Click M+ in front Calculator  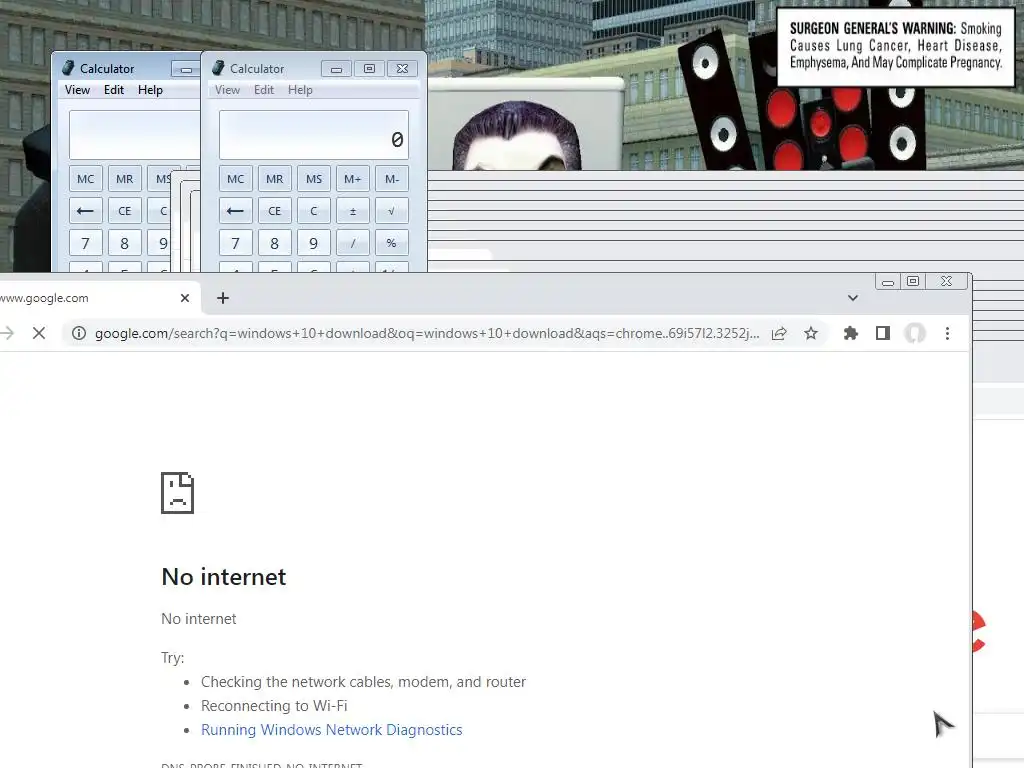(353, 179)
